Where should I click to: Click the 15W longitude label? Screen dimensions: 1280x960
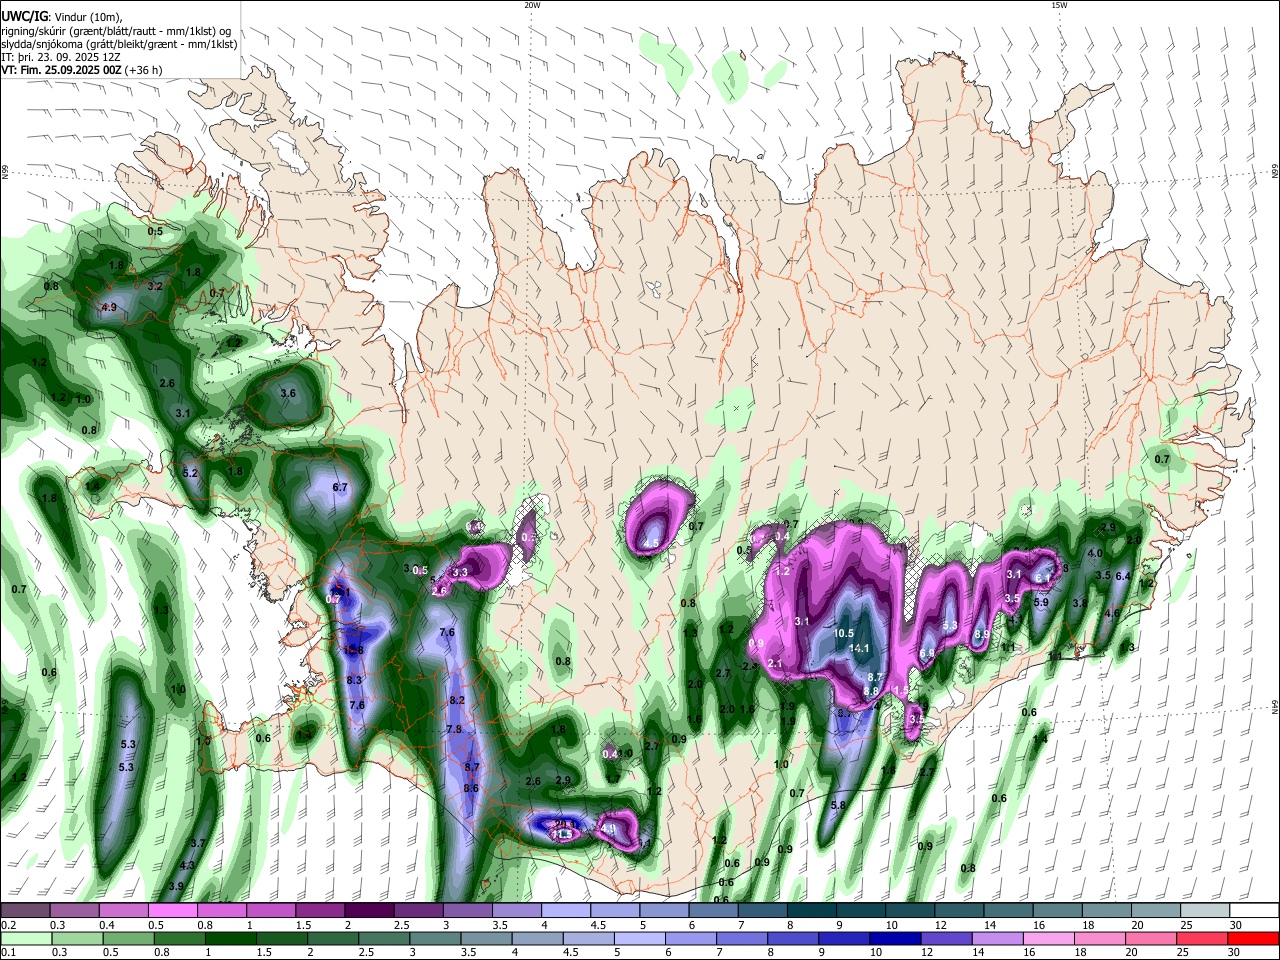(1059, 5)
